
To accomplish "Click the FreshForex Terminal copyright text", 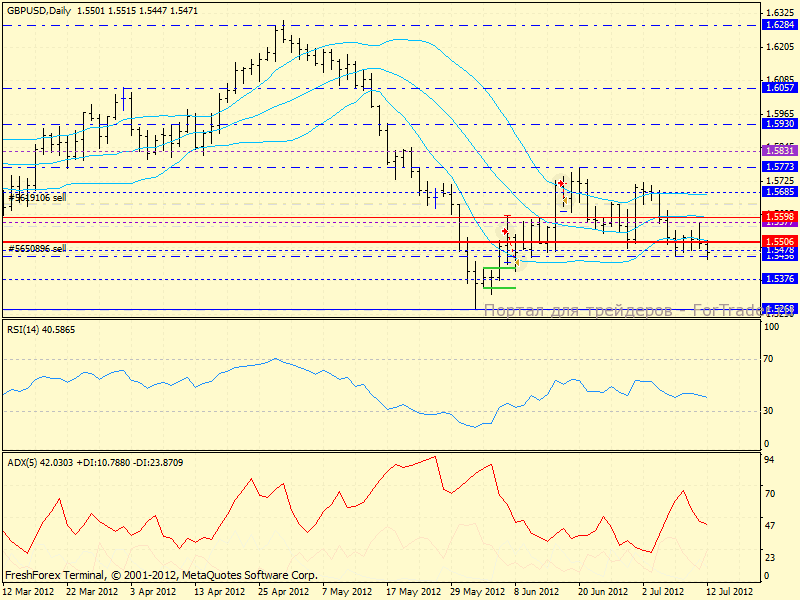I will point(160,576).
